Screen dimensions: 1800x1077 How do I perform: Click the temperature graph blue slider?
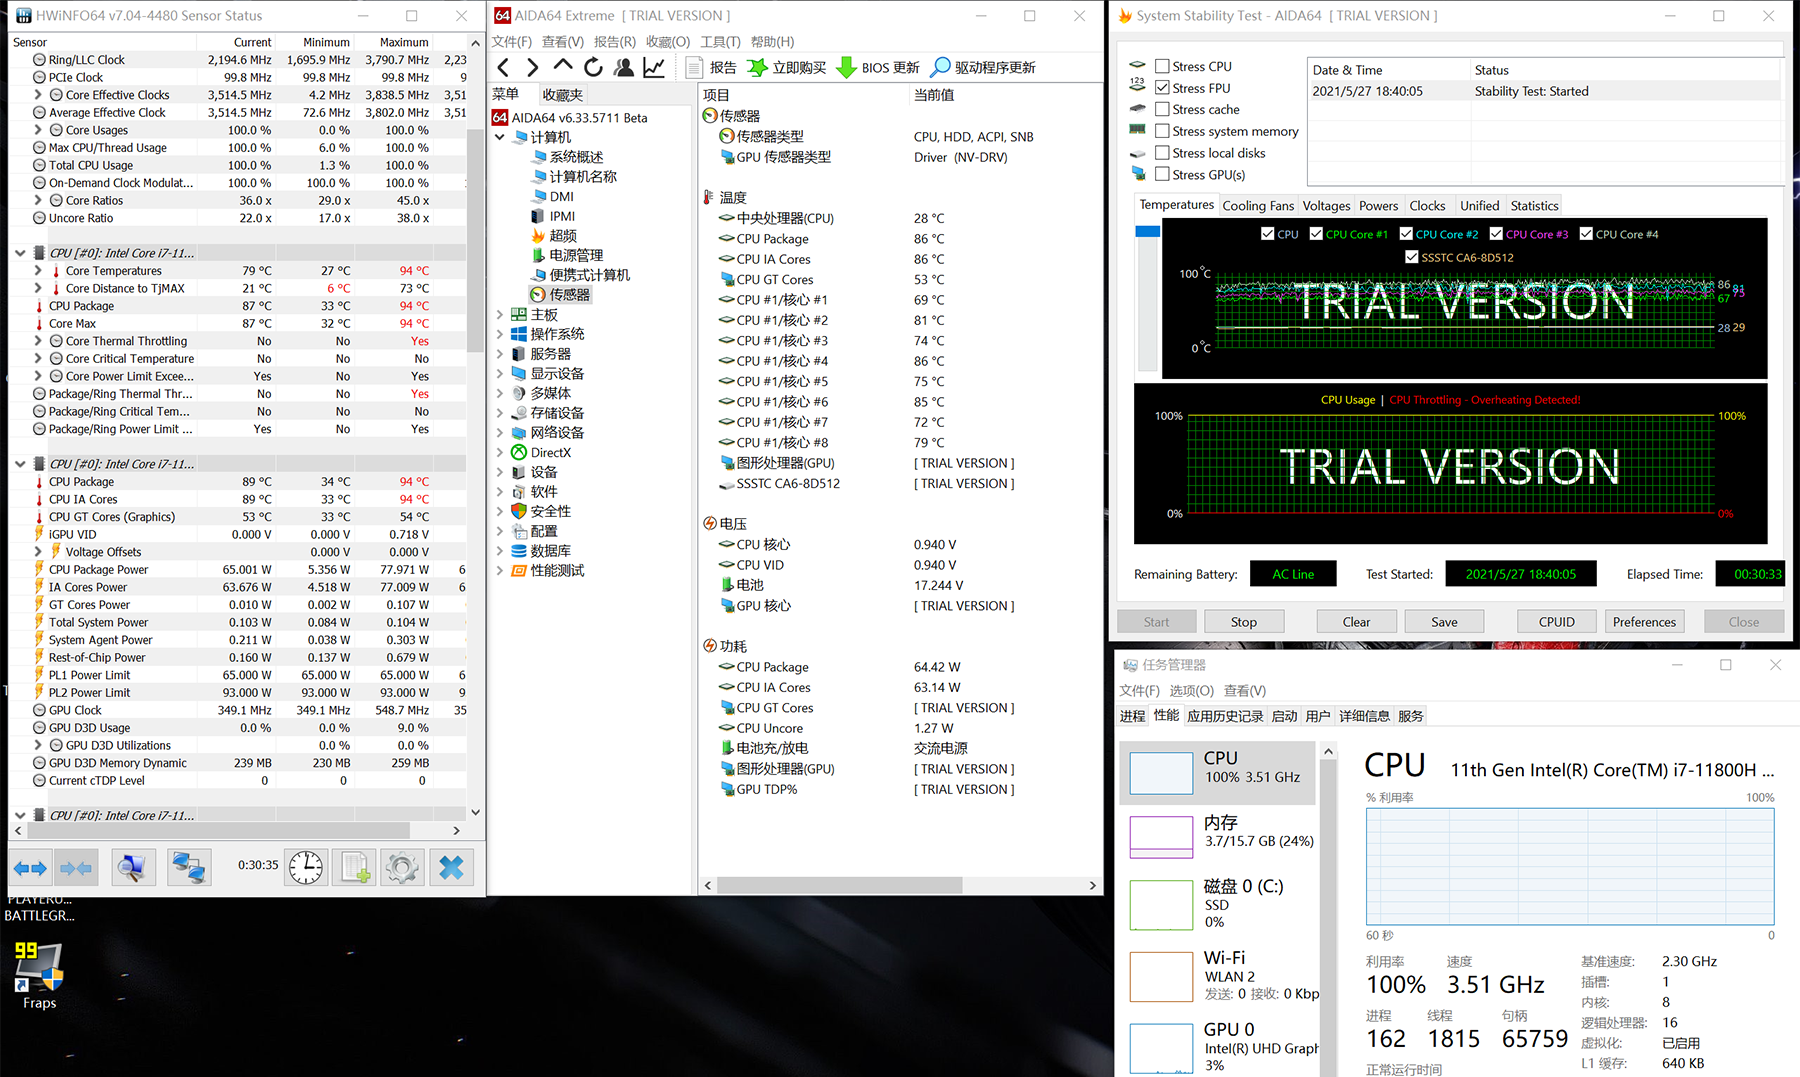tap(1148, 231)
